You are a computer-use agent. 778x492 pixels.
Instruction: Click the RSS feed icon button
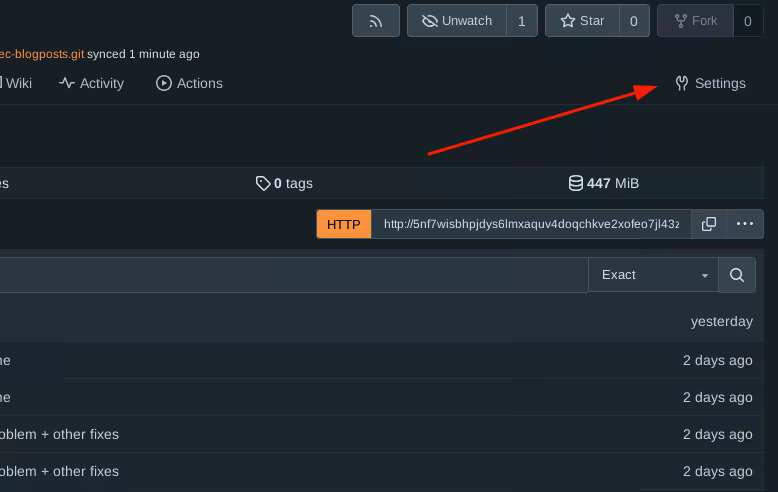[376, 21]
